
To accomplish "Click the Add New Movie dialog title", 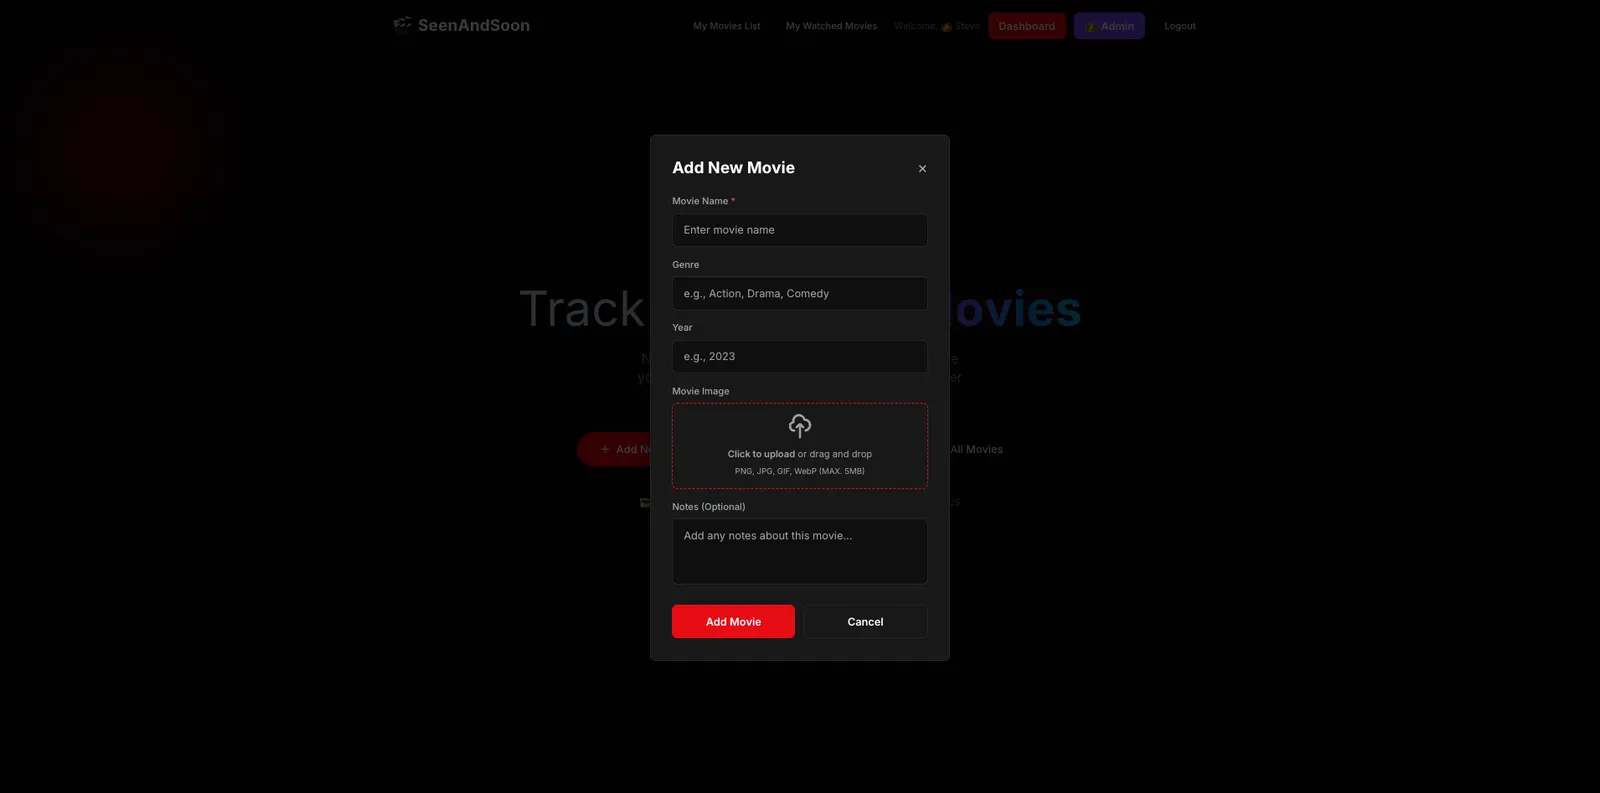I will (x=733, y=168).
